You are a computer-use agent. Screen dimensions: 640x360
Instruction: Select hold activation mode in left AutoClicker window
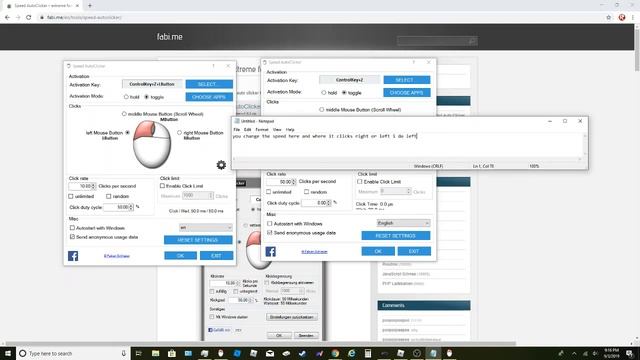coord(126,97)
